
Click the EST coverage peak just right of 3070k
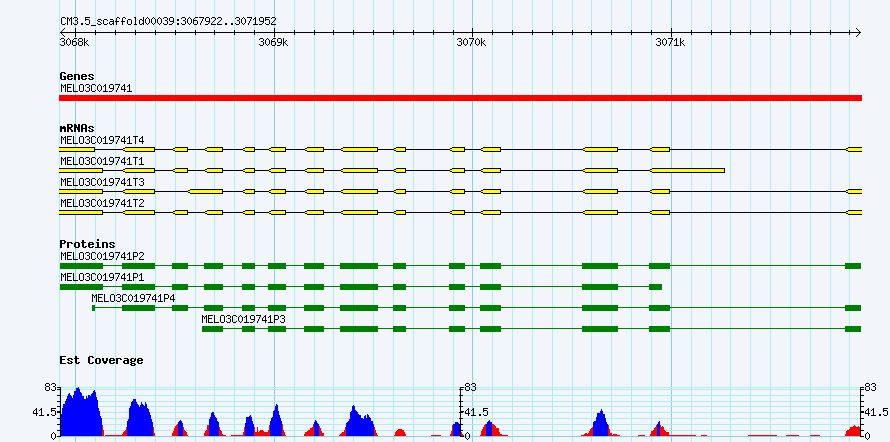(x=490, y=428)
